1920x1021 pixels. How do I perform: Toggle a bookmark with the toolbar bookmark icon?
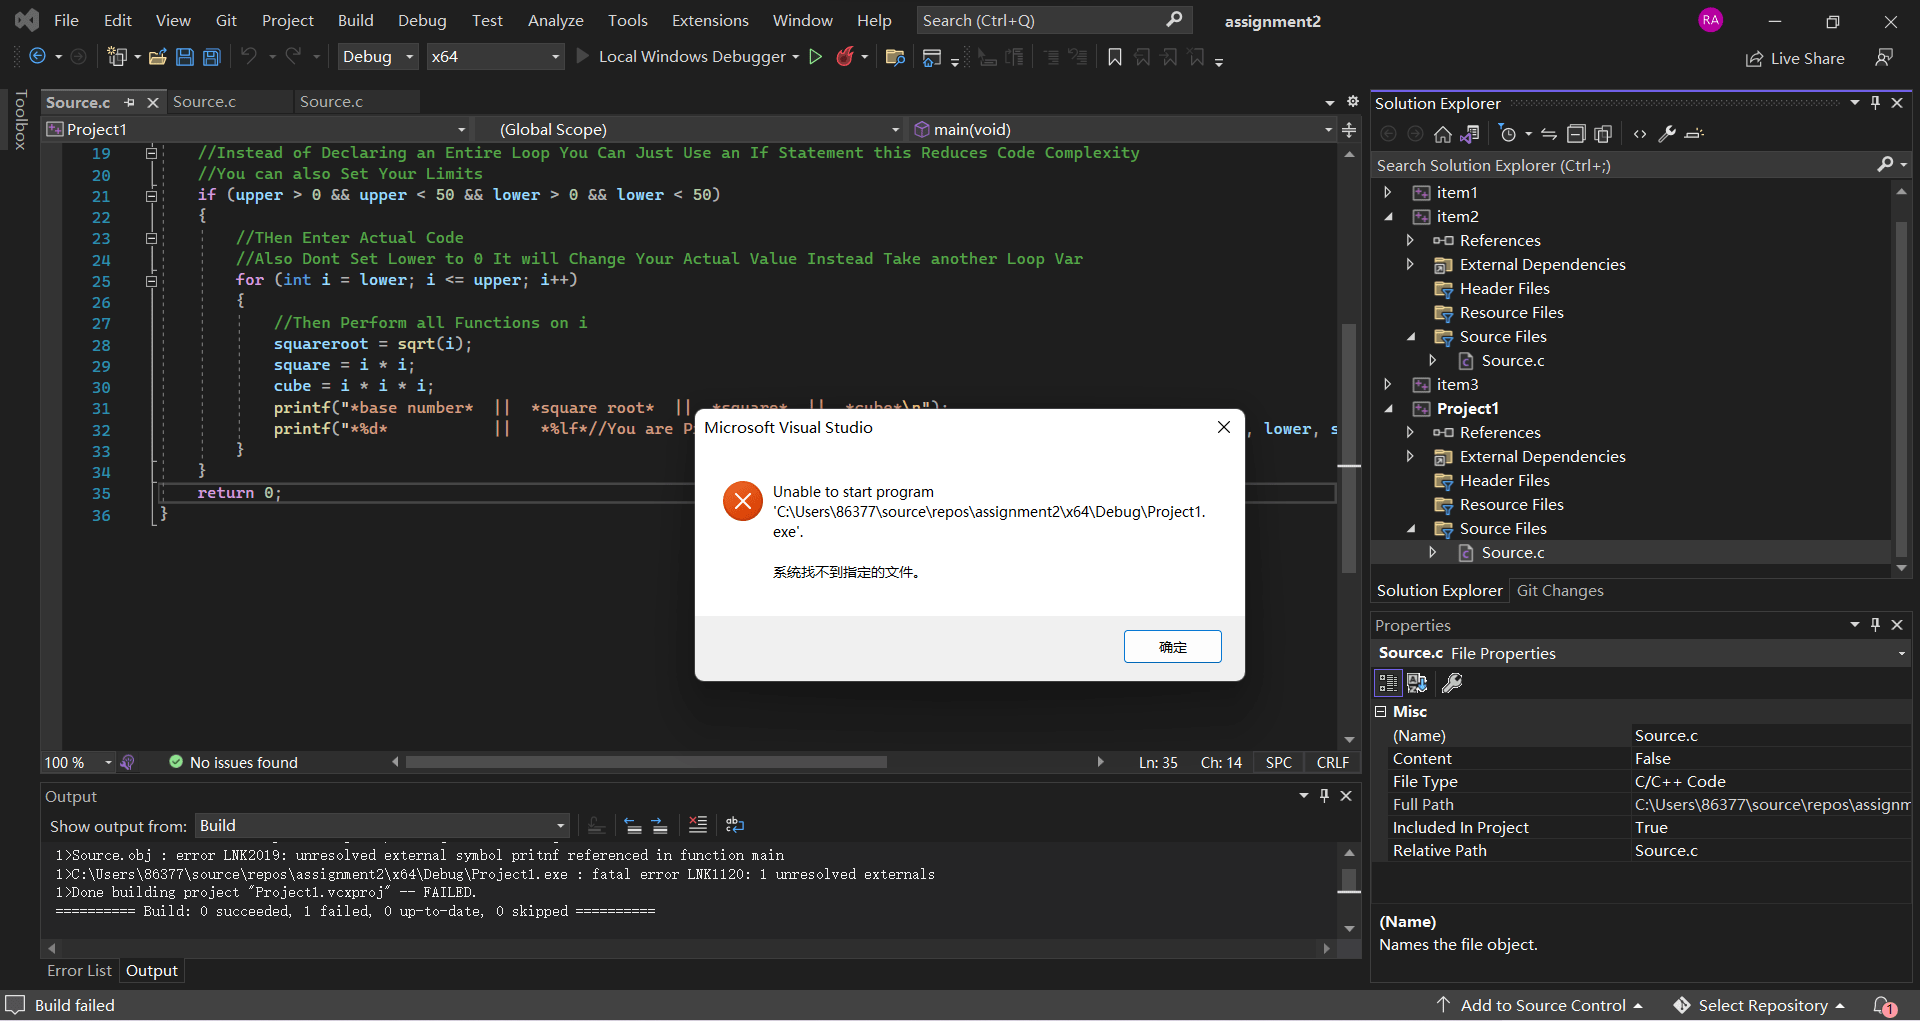point(1115,57)
